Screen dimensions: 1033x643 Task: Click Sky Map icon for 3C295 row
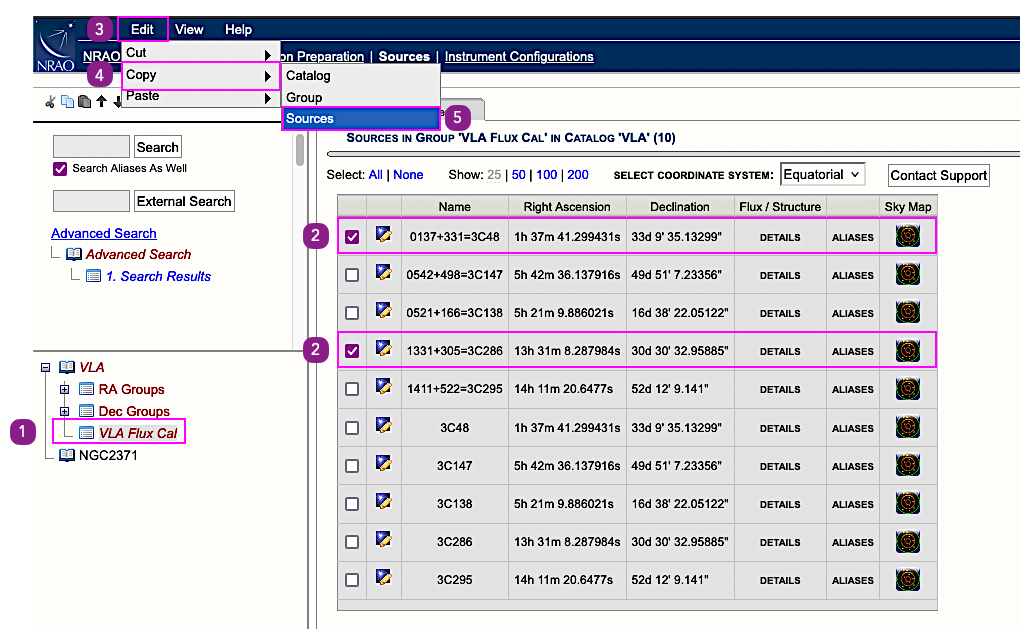click(907, 579)
